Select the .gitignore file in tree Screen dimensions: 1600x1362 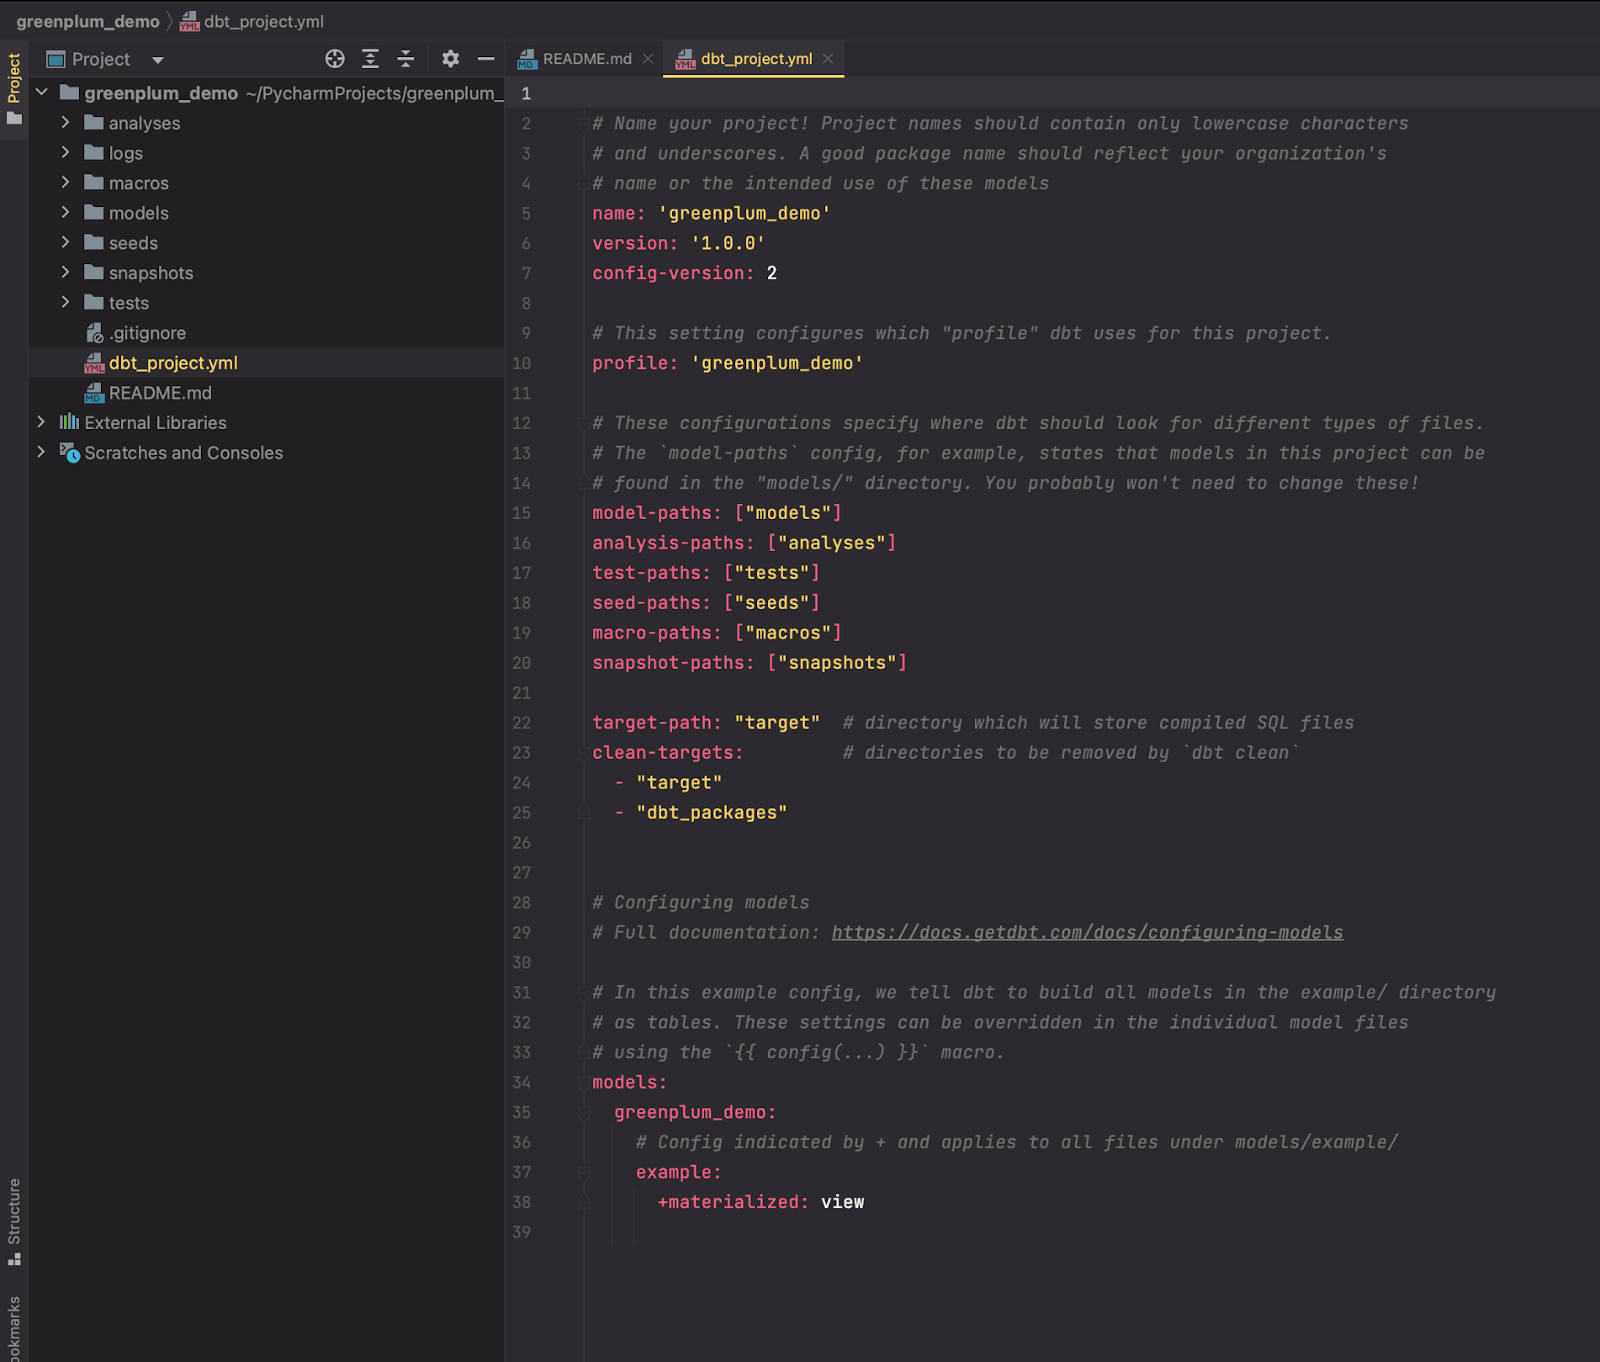pyautogui.click(x=147, y=333)
